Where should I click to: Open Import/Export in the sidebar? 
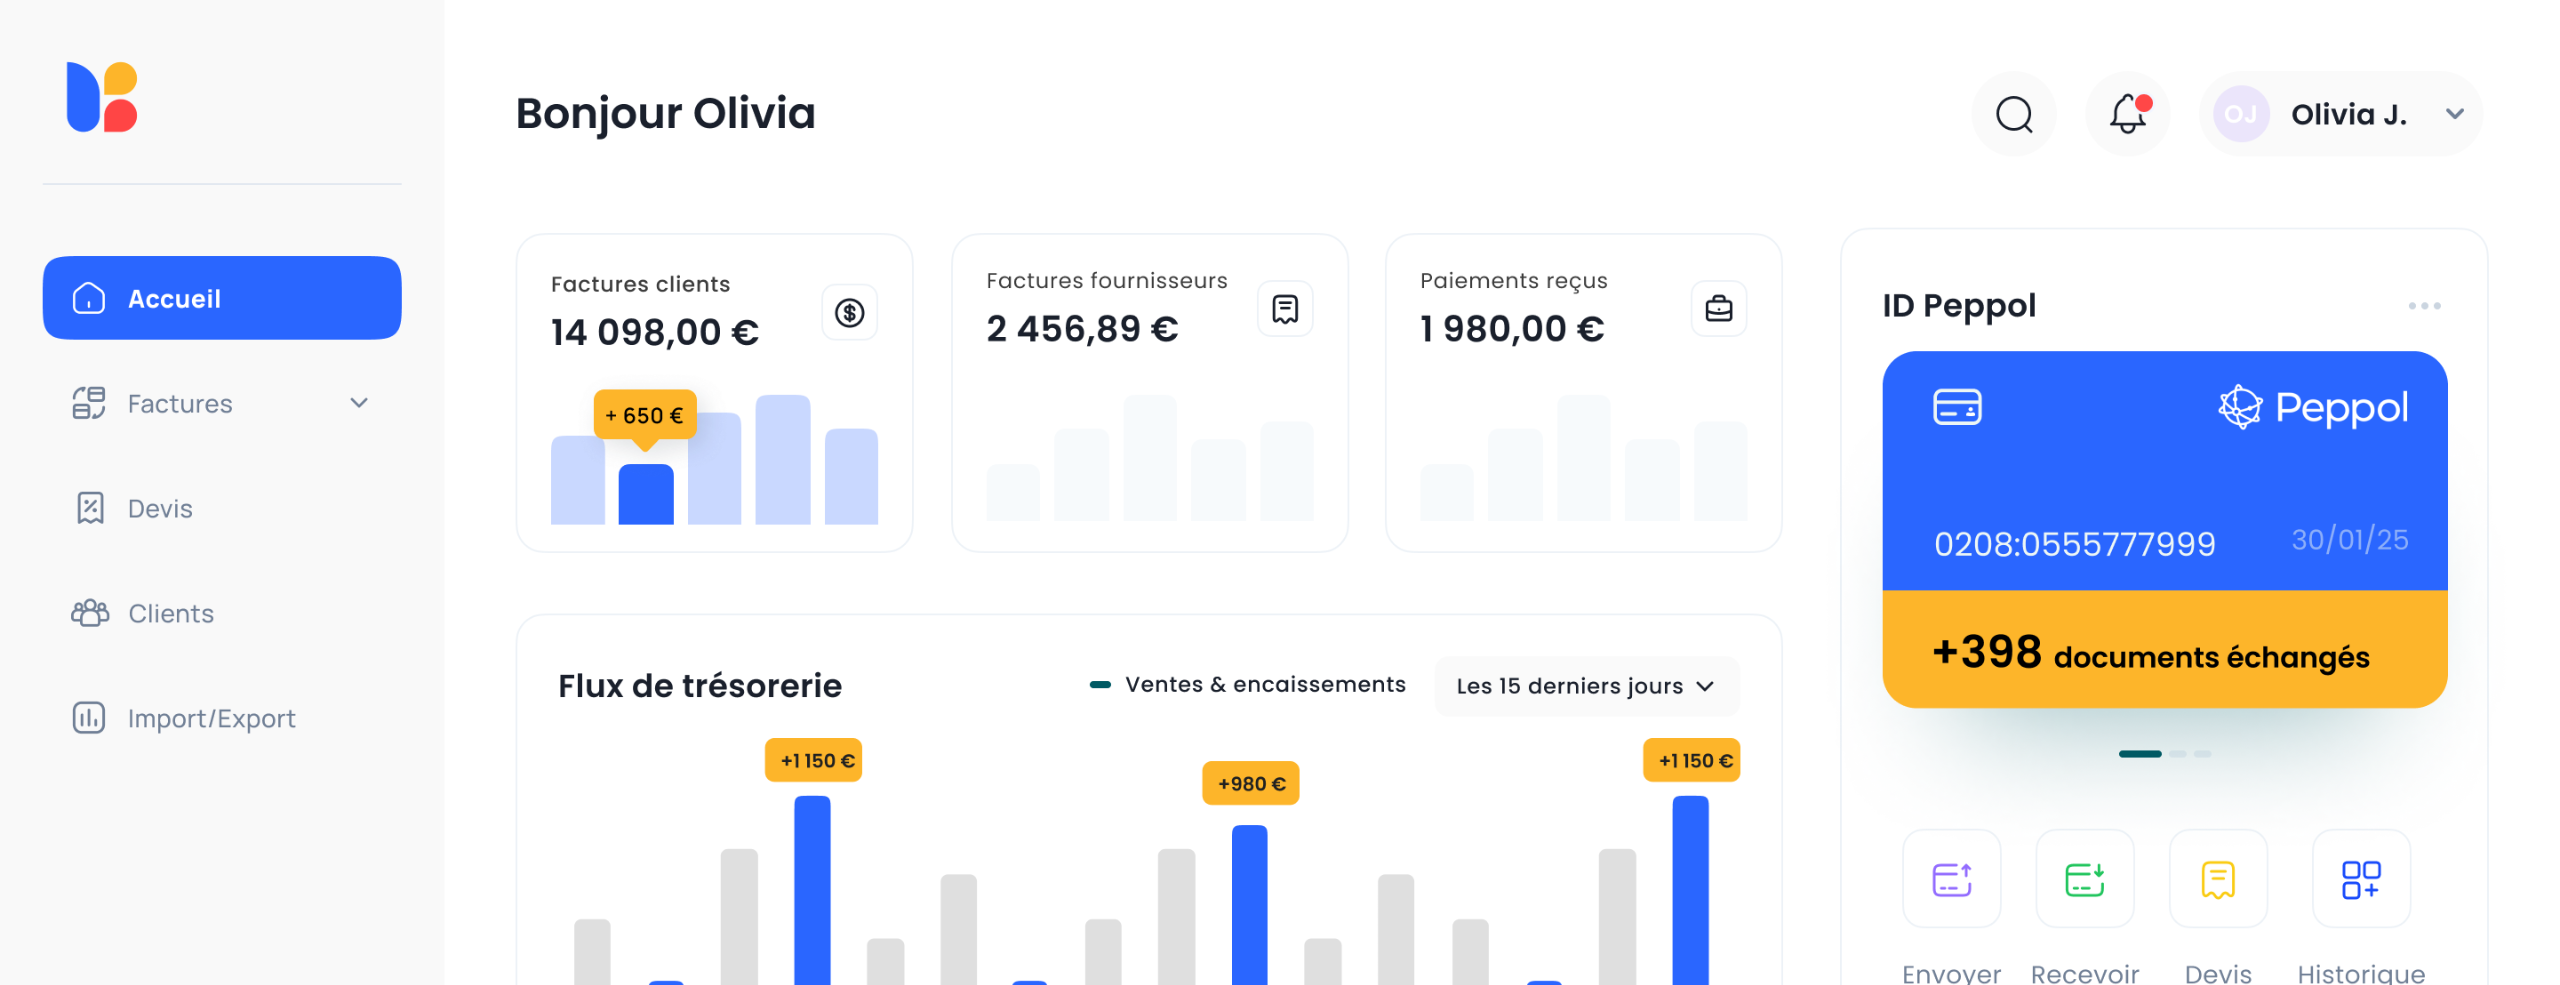point(210,718)
